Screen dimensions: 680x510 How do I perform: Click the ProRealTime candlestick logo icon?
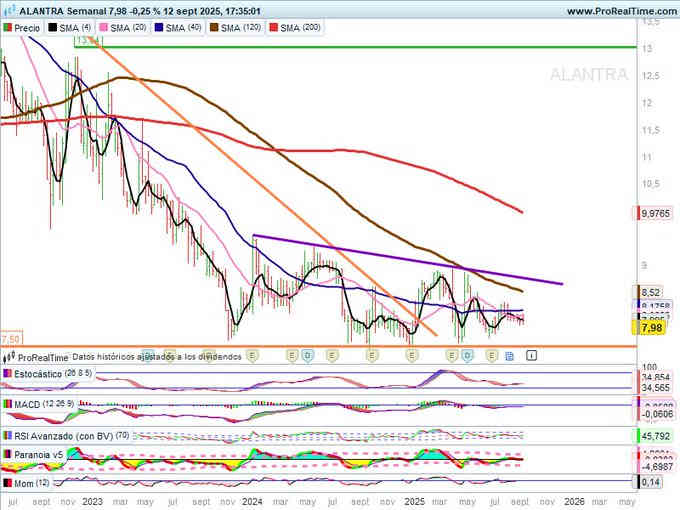tap(9, 358)
